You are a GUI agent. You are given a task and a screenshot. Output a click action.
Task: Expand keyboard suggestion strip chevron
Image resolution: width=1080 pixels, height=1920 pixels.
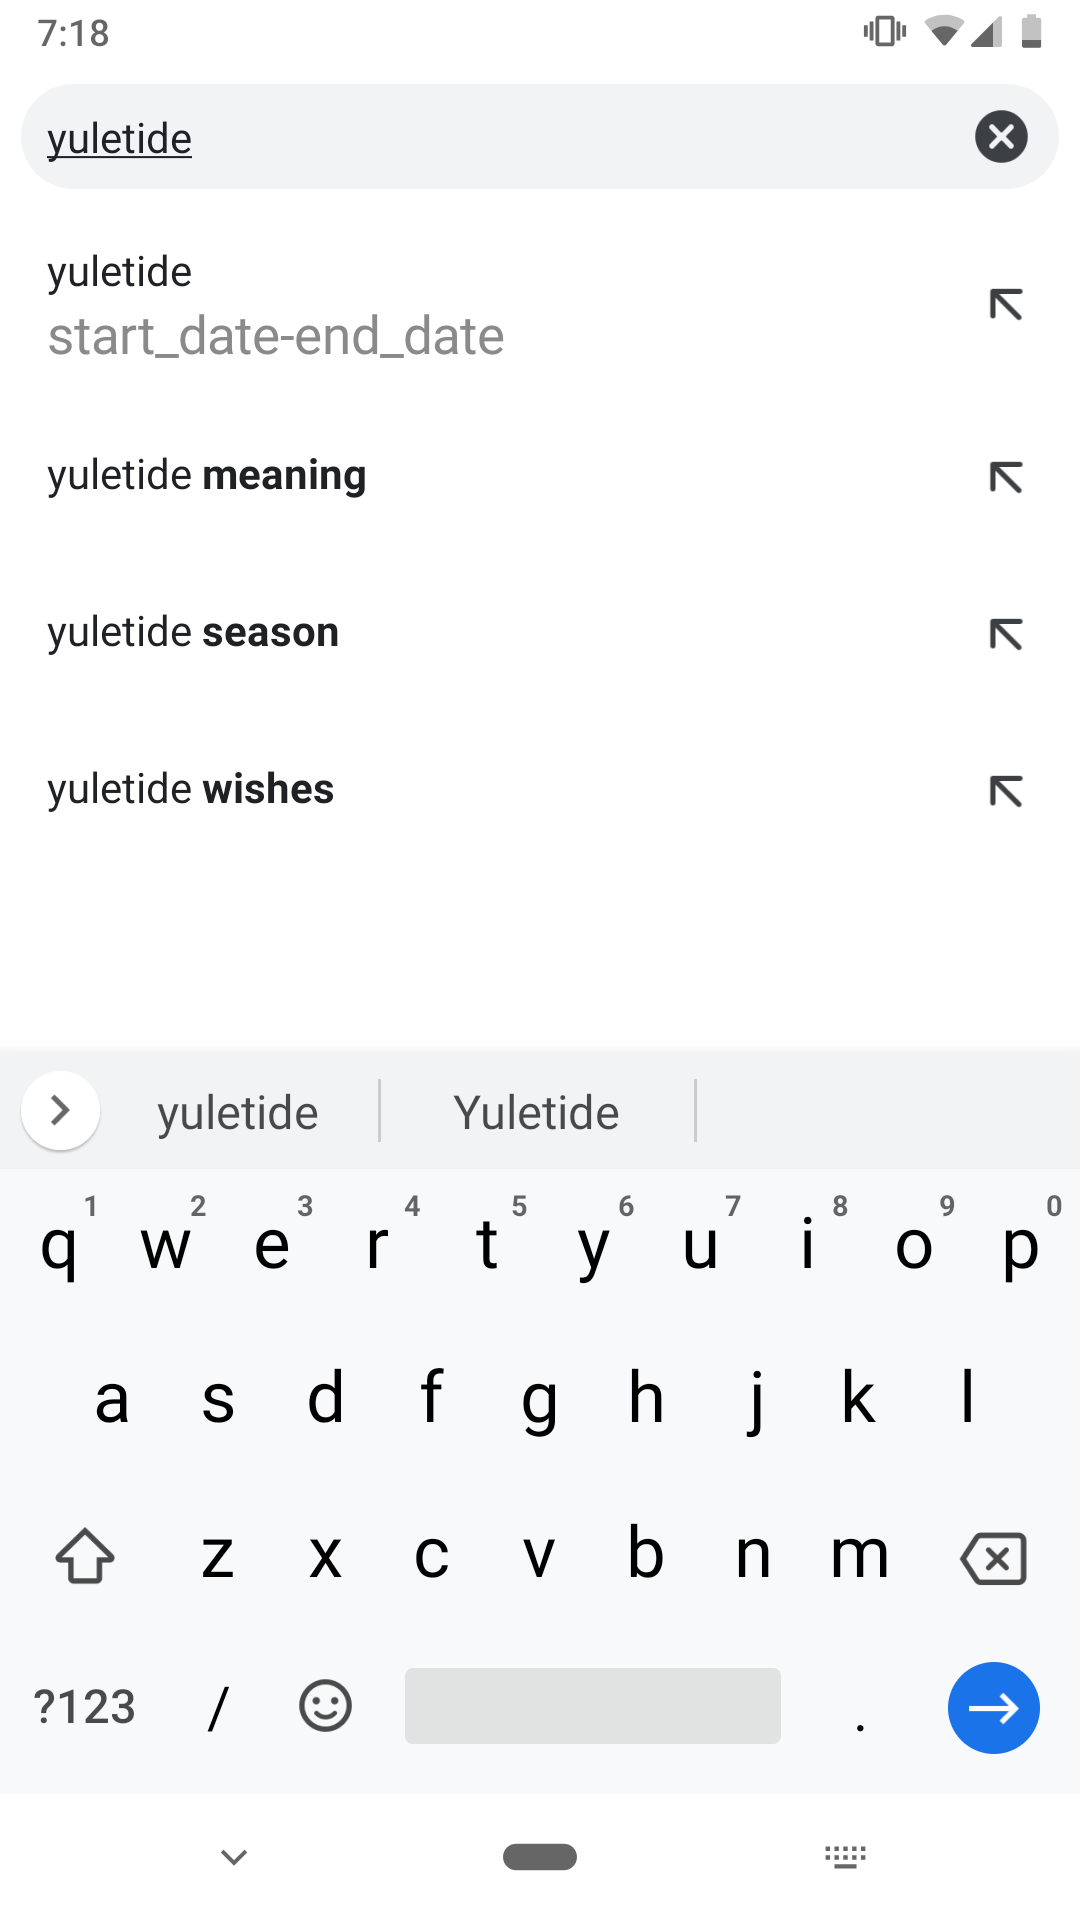click(60, 1110)
